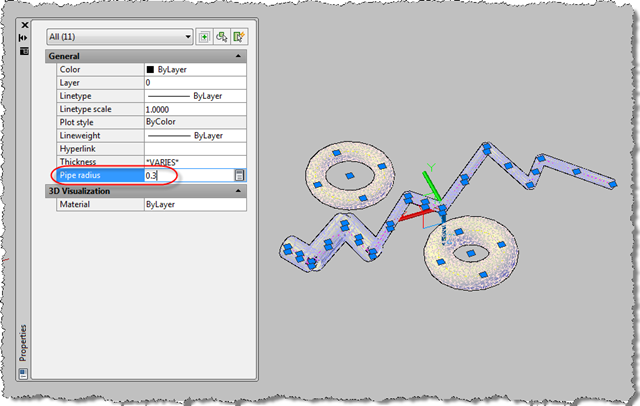Click the Layer property value

click(190, 83)
